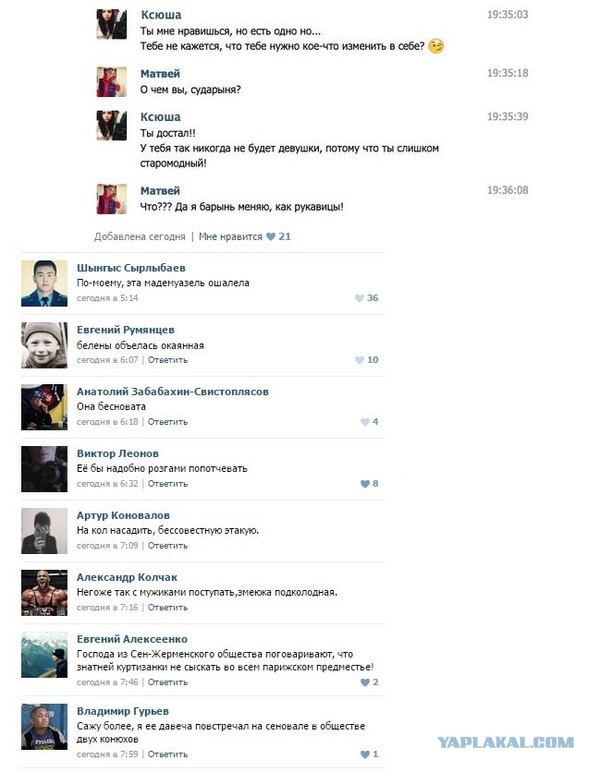Click heart next to Виктор Леонов's comment
This screenshot has width=600, height=772.
(365, 483)
